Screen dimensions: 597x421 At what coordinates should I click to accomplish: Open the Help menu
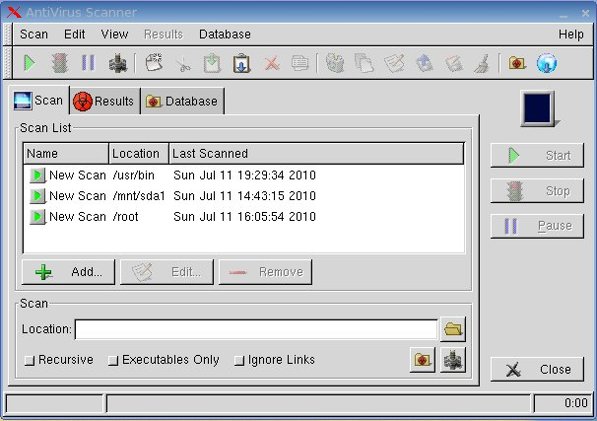point(571,34)
